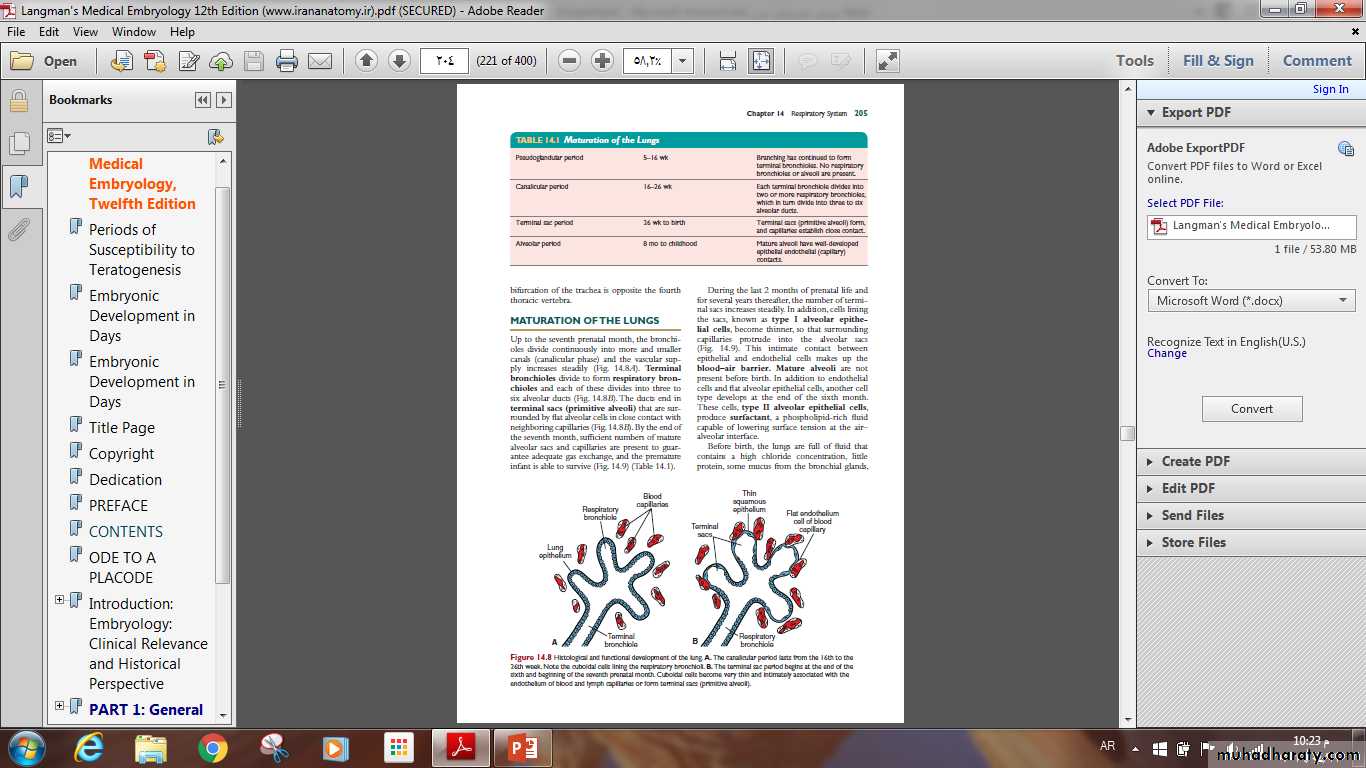Screen dimensions: 1366x768
Task: Open the Convert To format dropdown
Action: point(1251,300)
